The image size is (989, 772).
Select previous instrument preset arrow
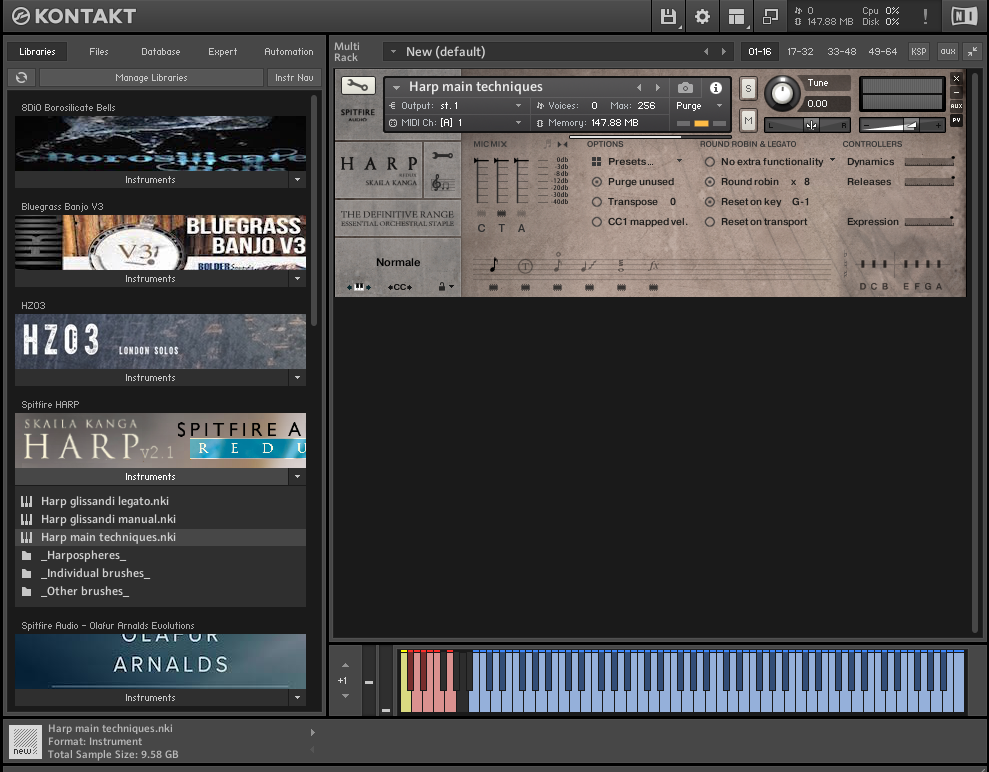point(639,88)
